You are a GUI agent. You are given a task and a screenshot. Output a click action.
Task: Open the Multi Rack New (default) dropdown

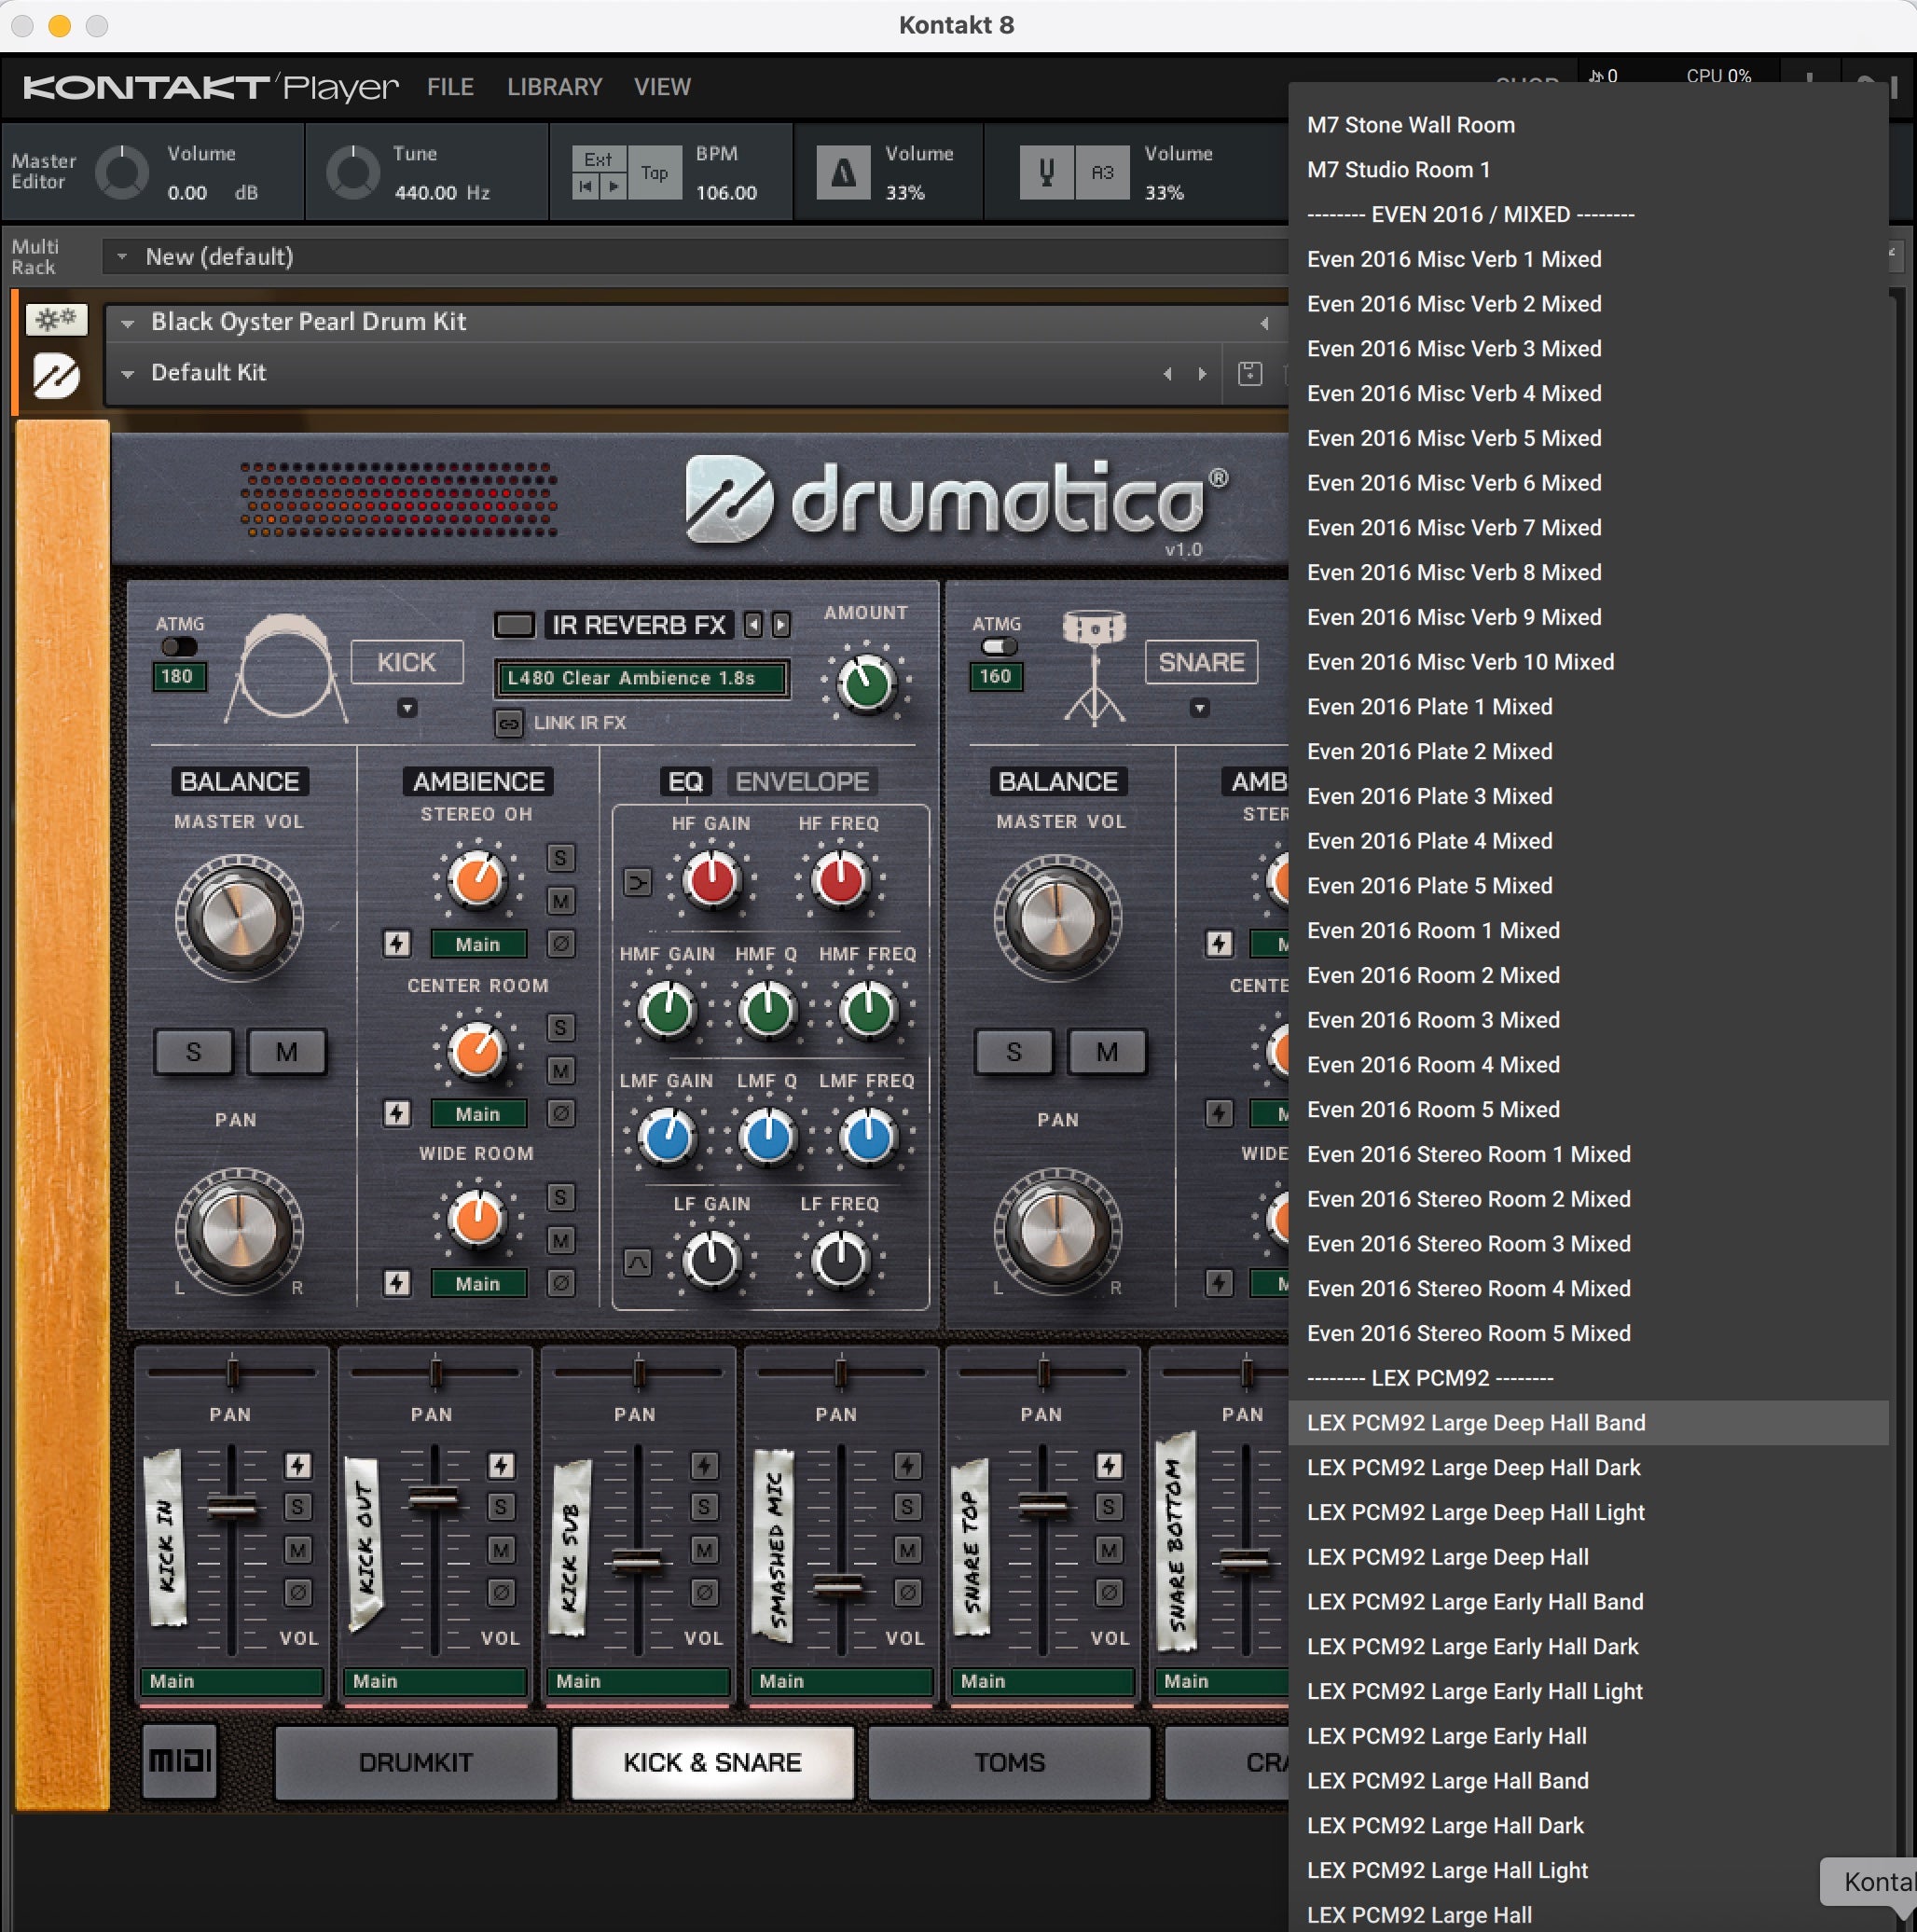coord(122,257)
